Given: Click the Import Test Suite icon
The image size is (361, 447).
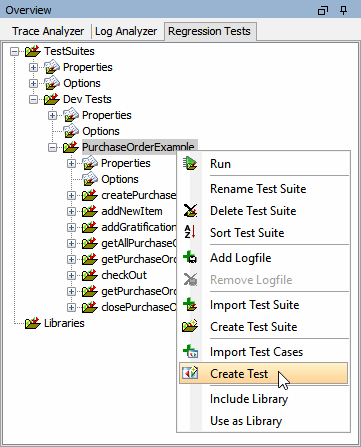Looking at the screenshot, I should coord(190,304).
